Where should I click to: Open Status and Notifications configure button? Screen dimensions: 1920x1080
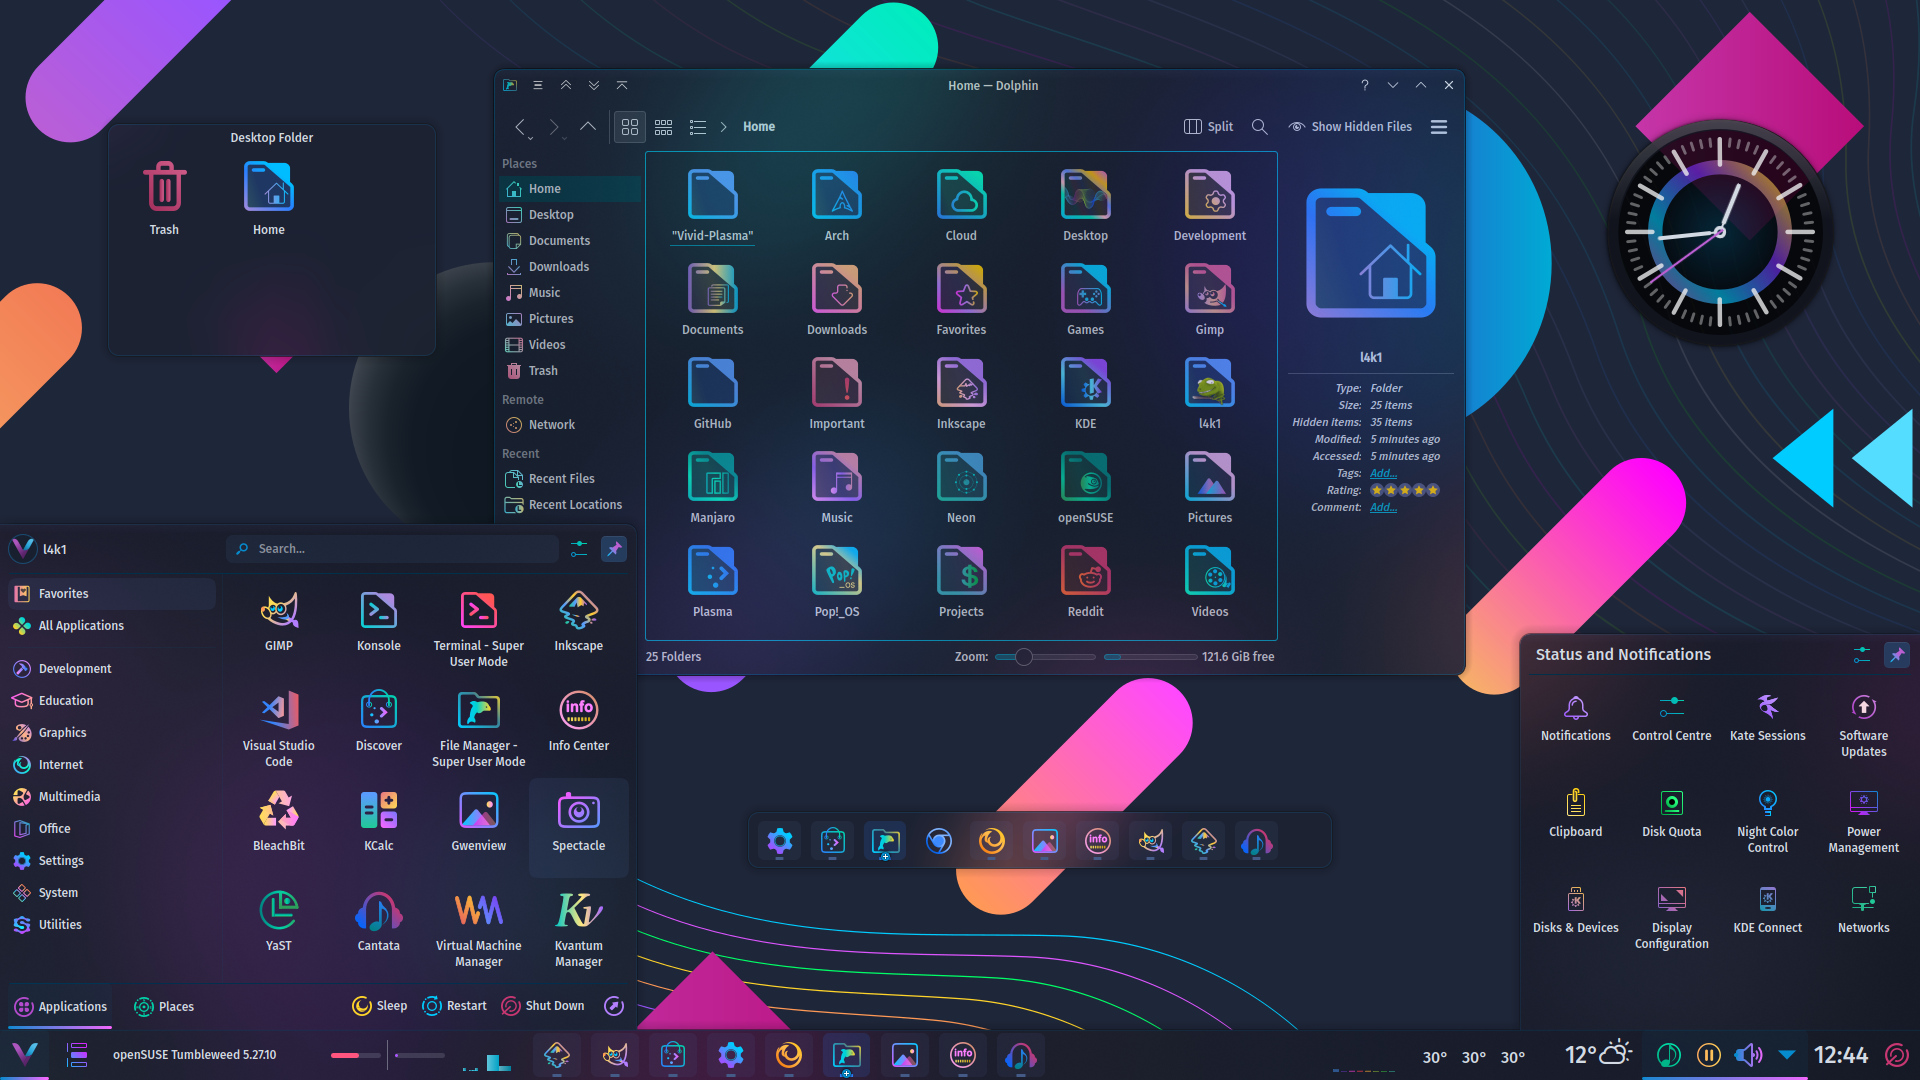pos(1861,655)
